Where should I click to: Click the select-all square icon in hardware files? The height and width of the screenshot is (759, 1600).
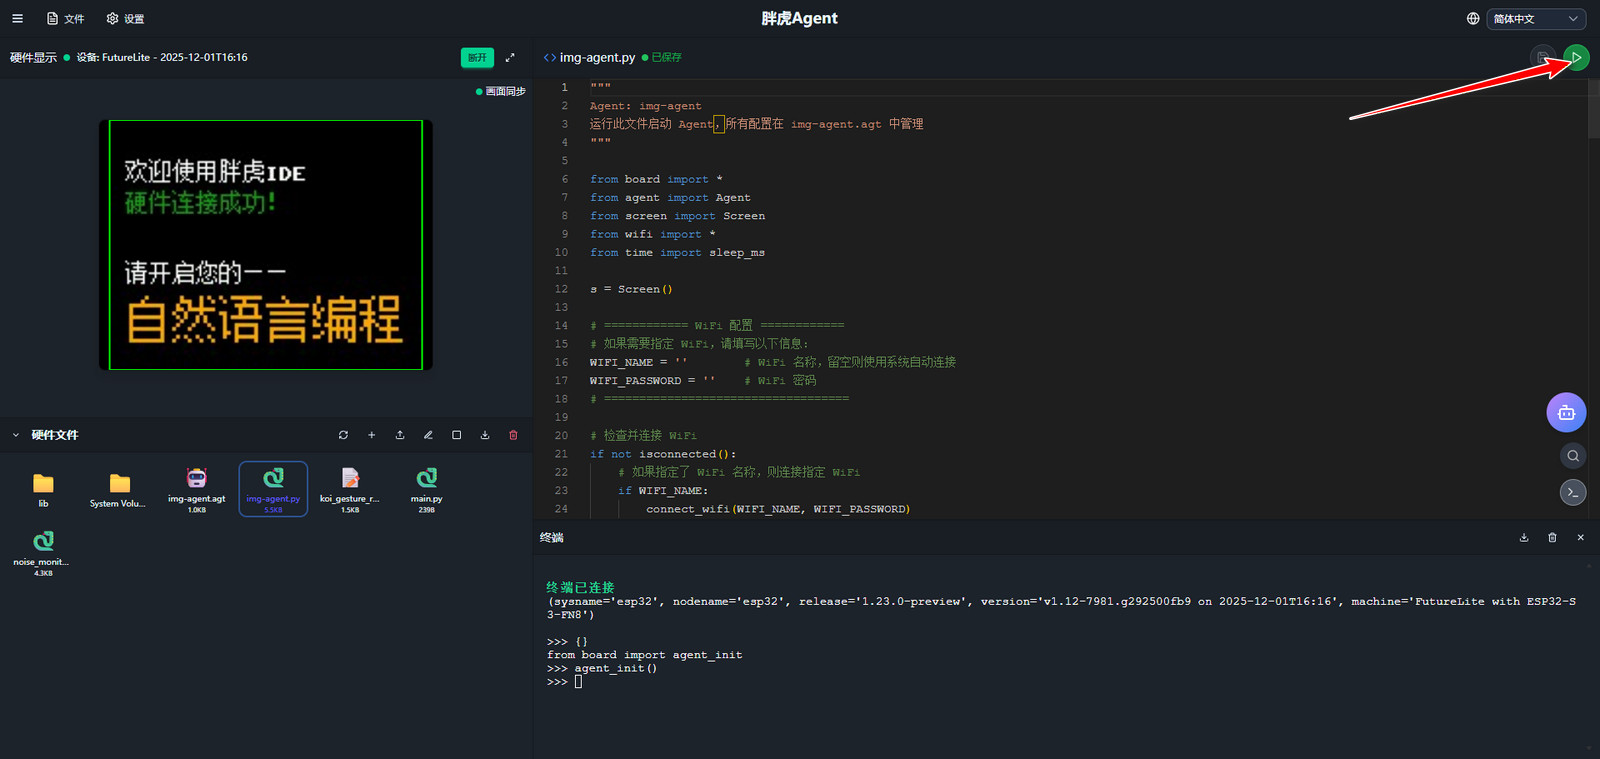[x=457, y=435]
